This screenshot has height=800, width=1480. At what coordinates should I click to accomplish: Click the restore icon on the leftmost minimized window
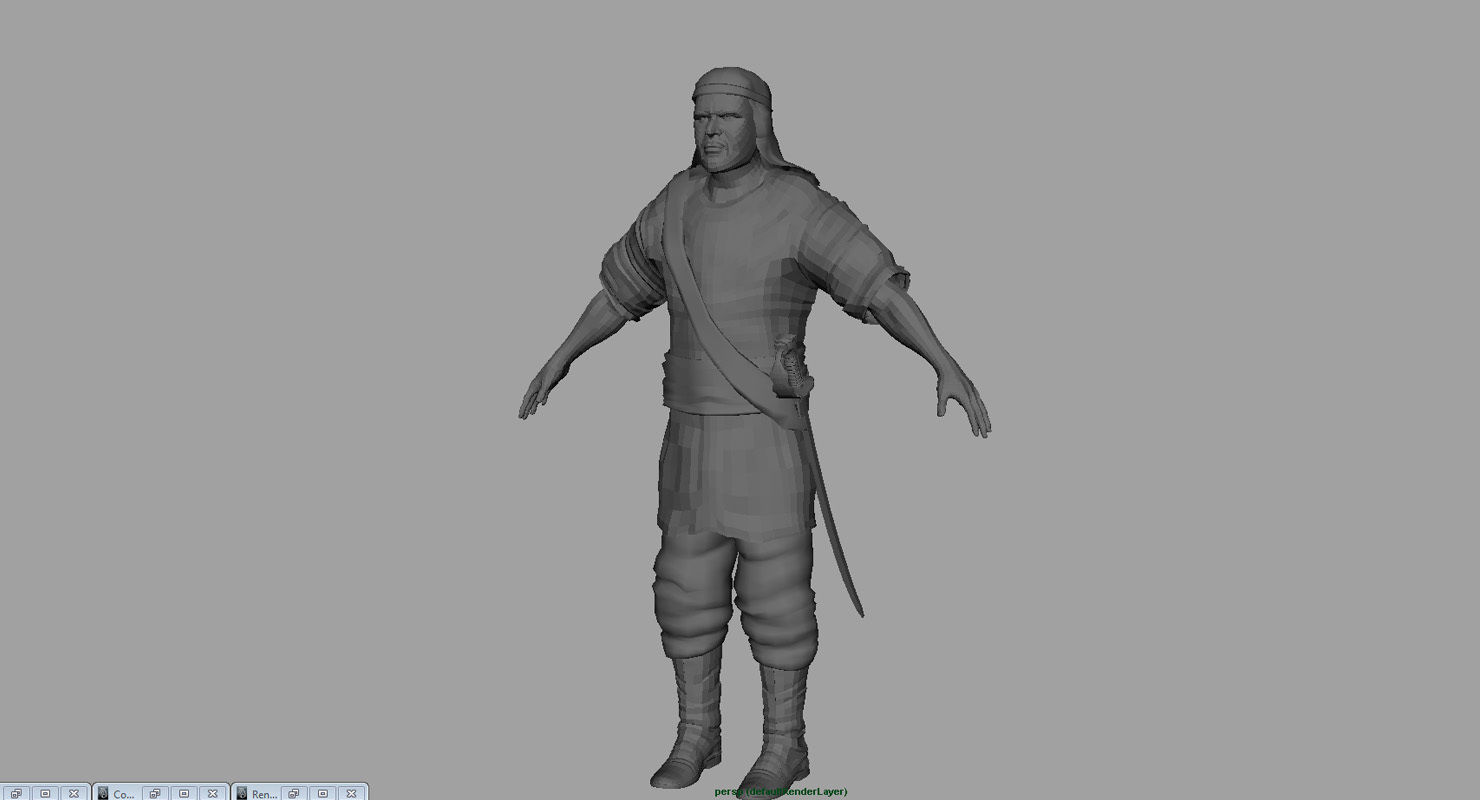pos(16,793)
